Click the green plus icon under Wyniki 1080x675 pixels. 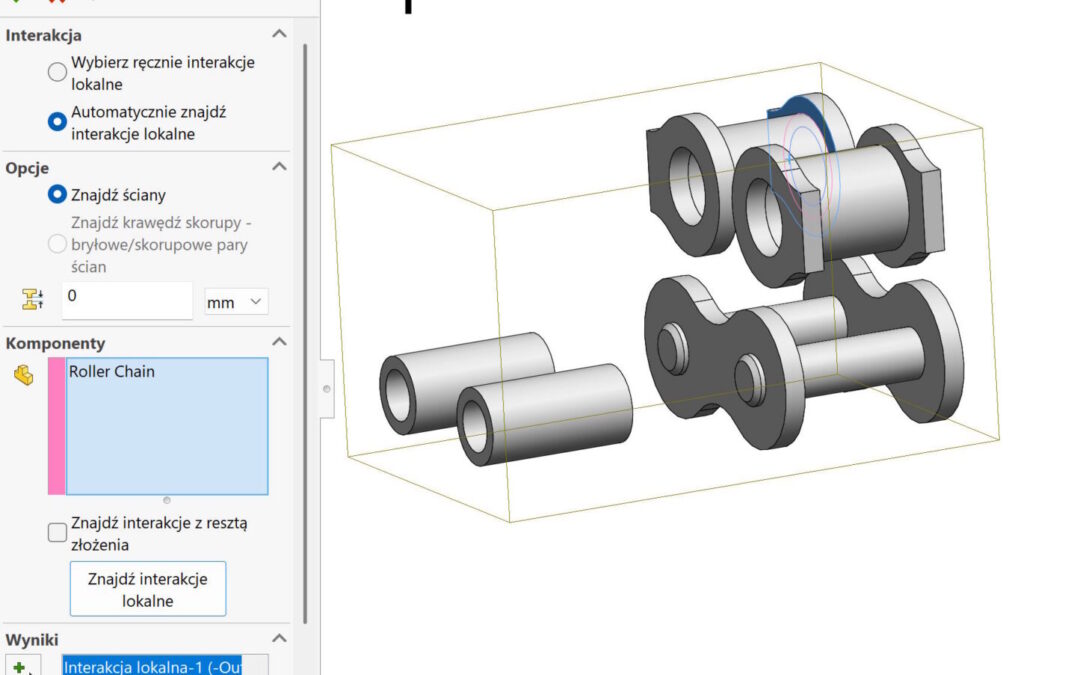[19, 666]
